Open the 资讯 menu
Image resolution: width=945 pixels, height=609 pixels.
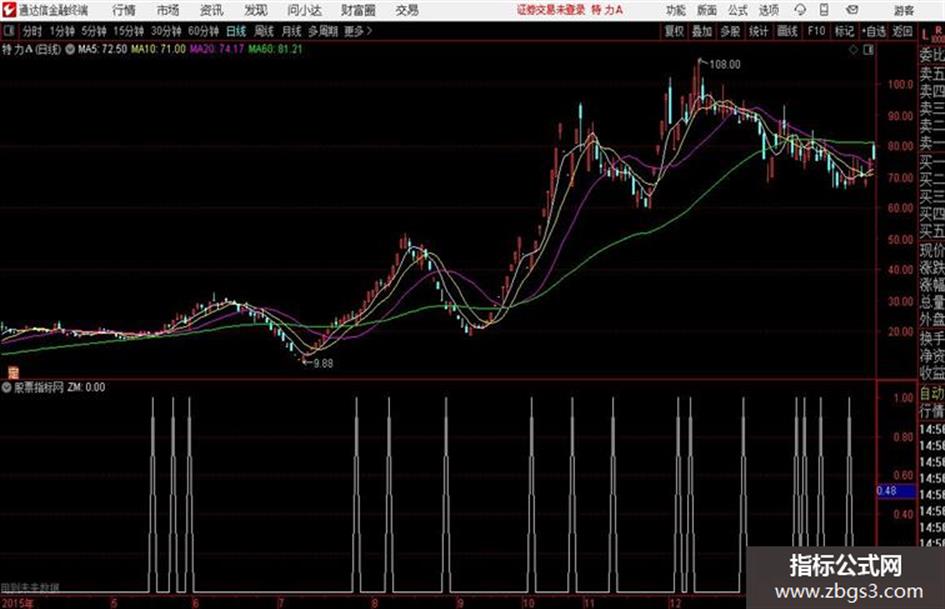[x=212, y=10]
